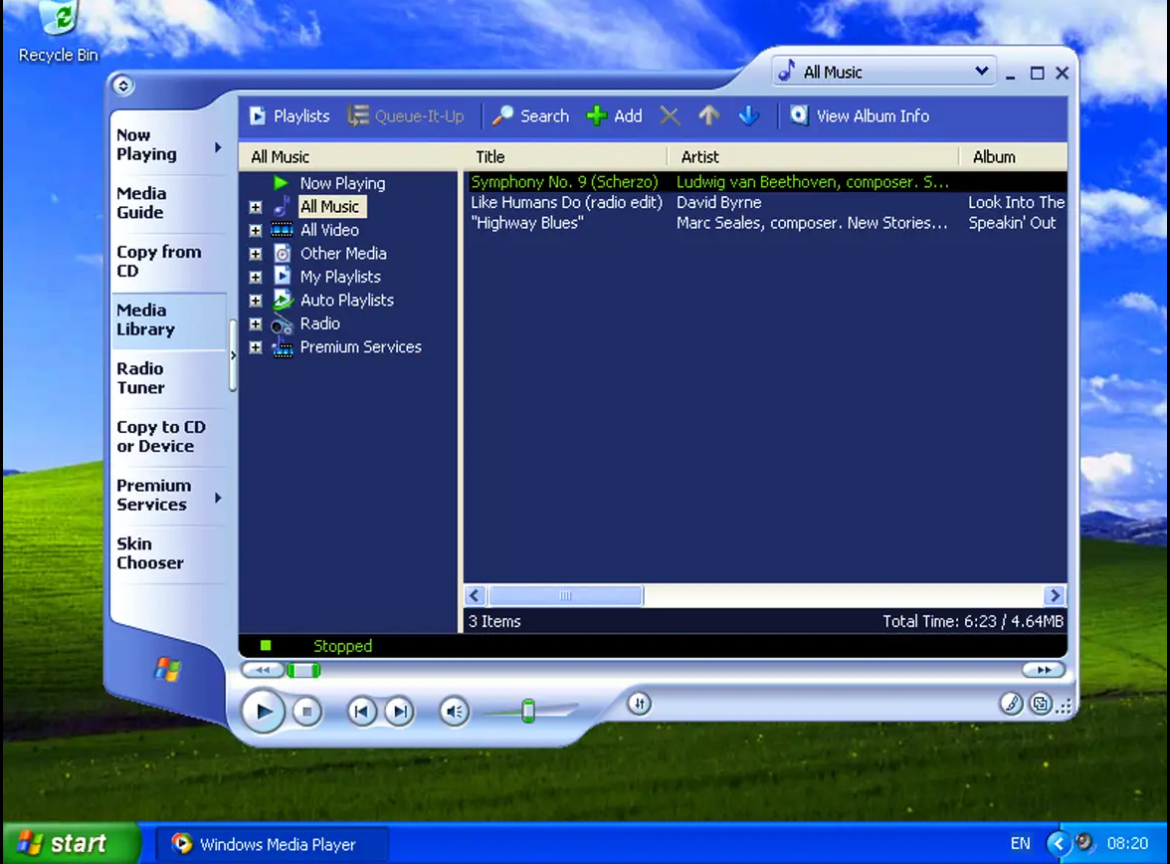Select Auto Playlists in the tree
This screenshot has width=1170, height=864.
pyautogui.click(x=347, y=301)
